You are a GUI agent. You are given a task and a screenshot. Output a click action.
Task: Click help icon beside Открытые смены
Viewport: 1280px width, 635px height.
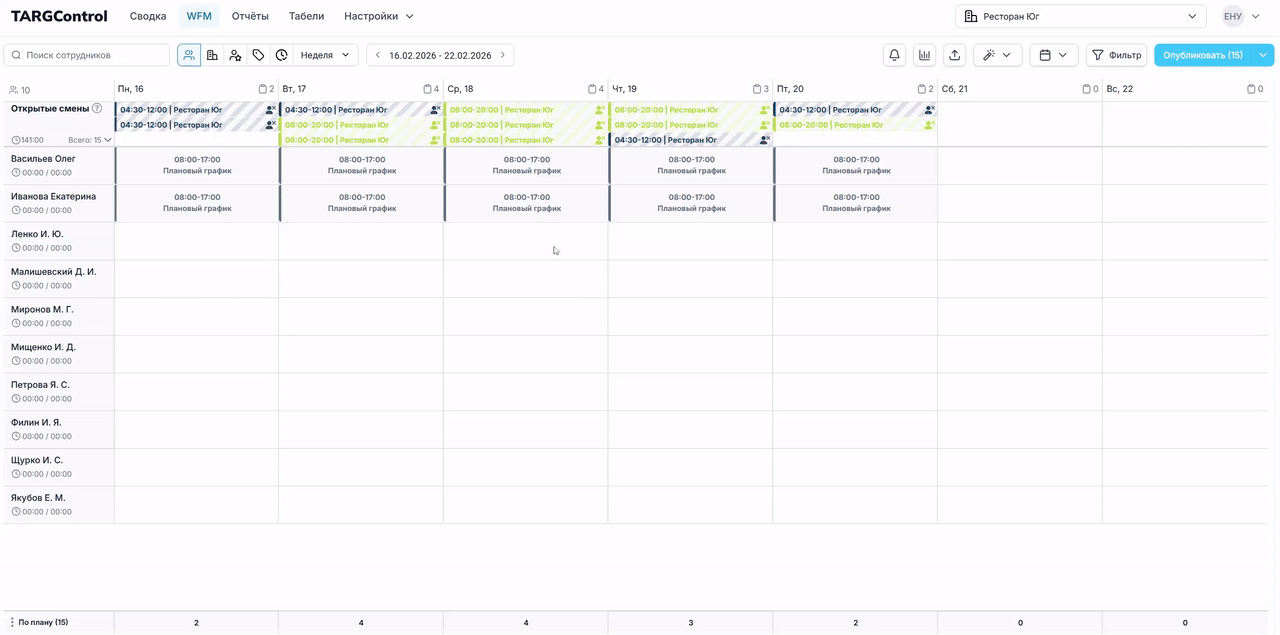97,108
